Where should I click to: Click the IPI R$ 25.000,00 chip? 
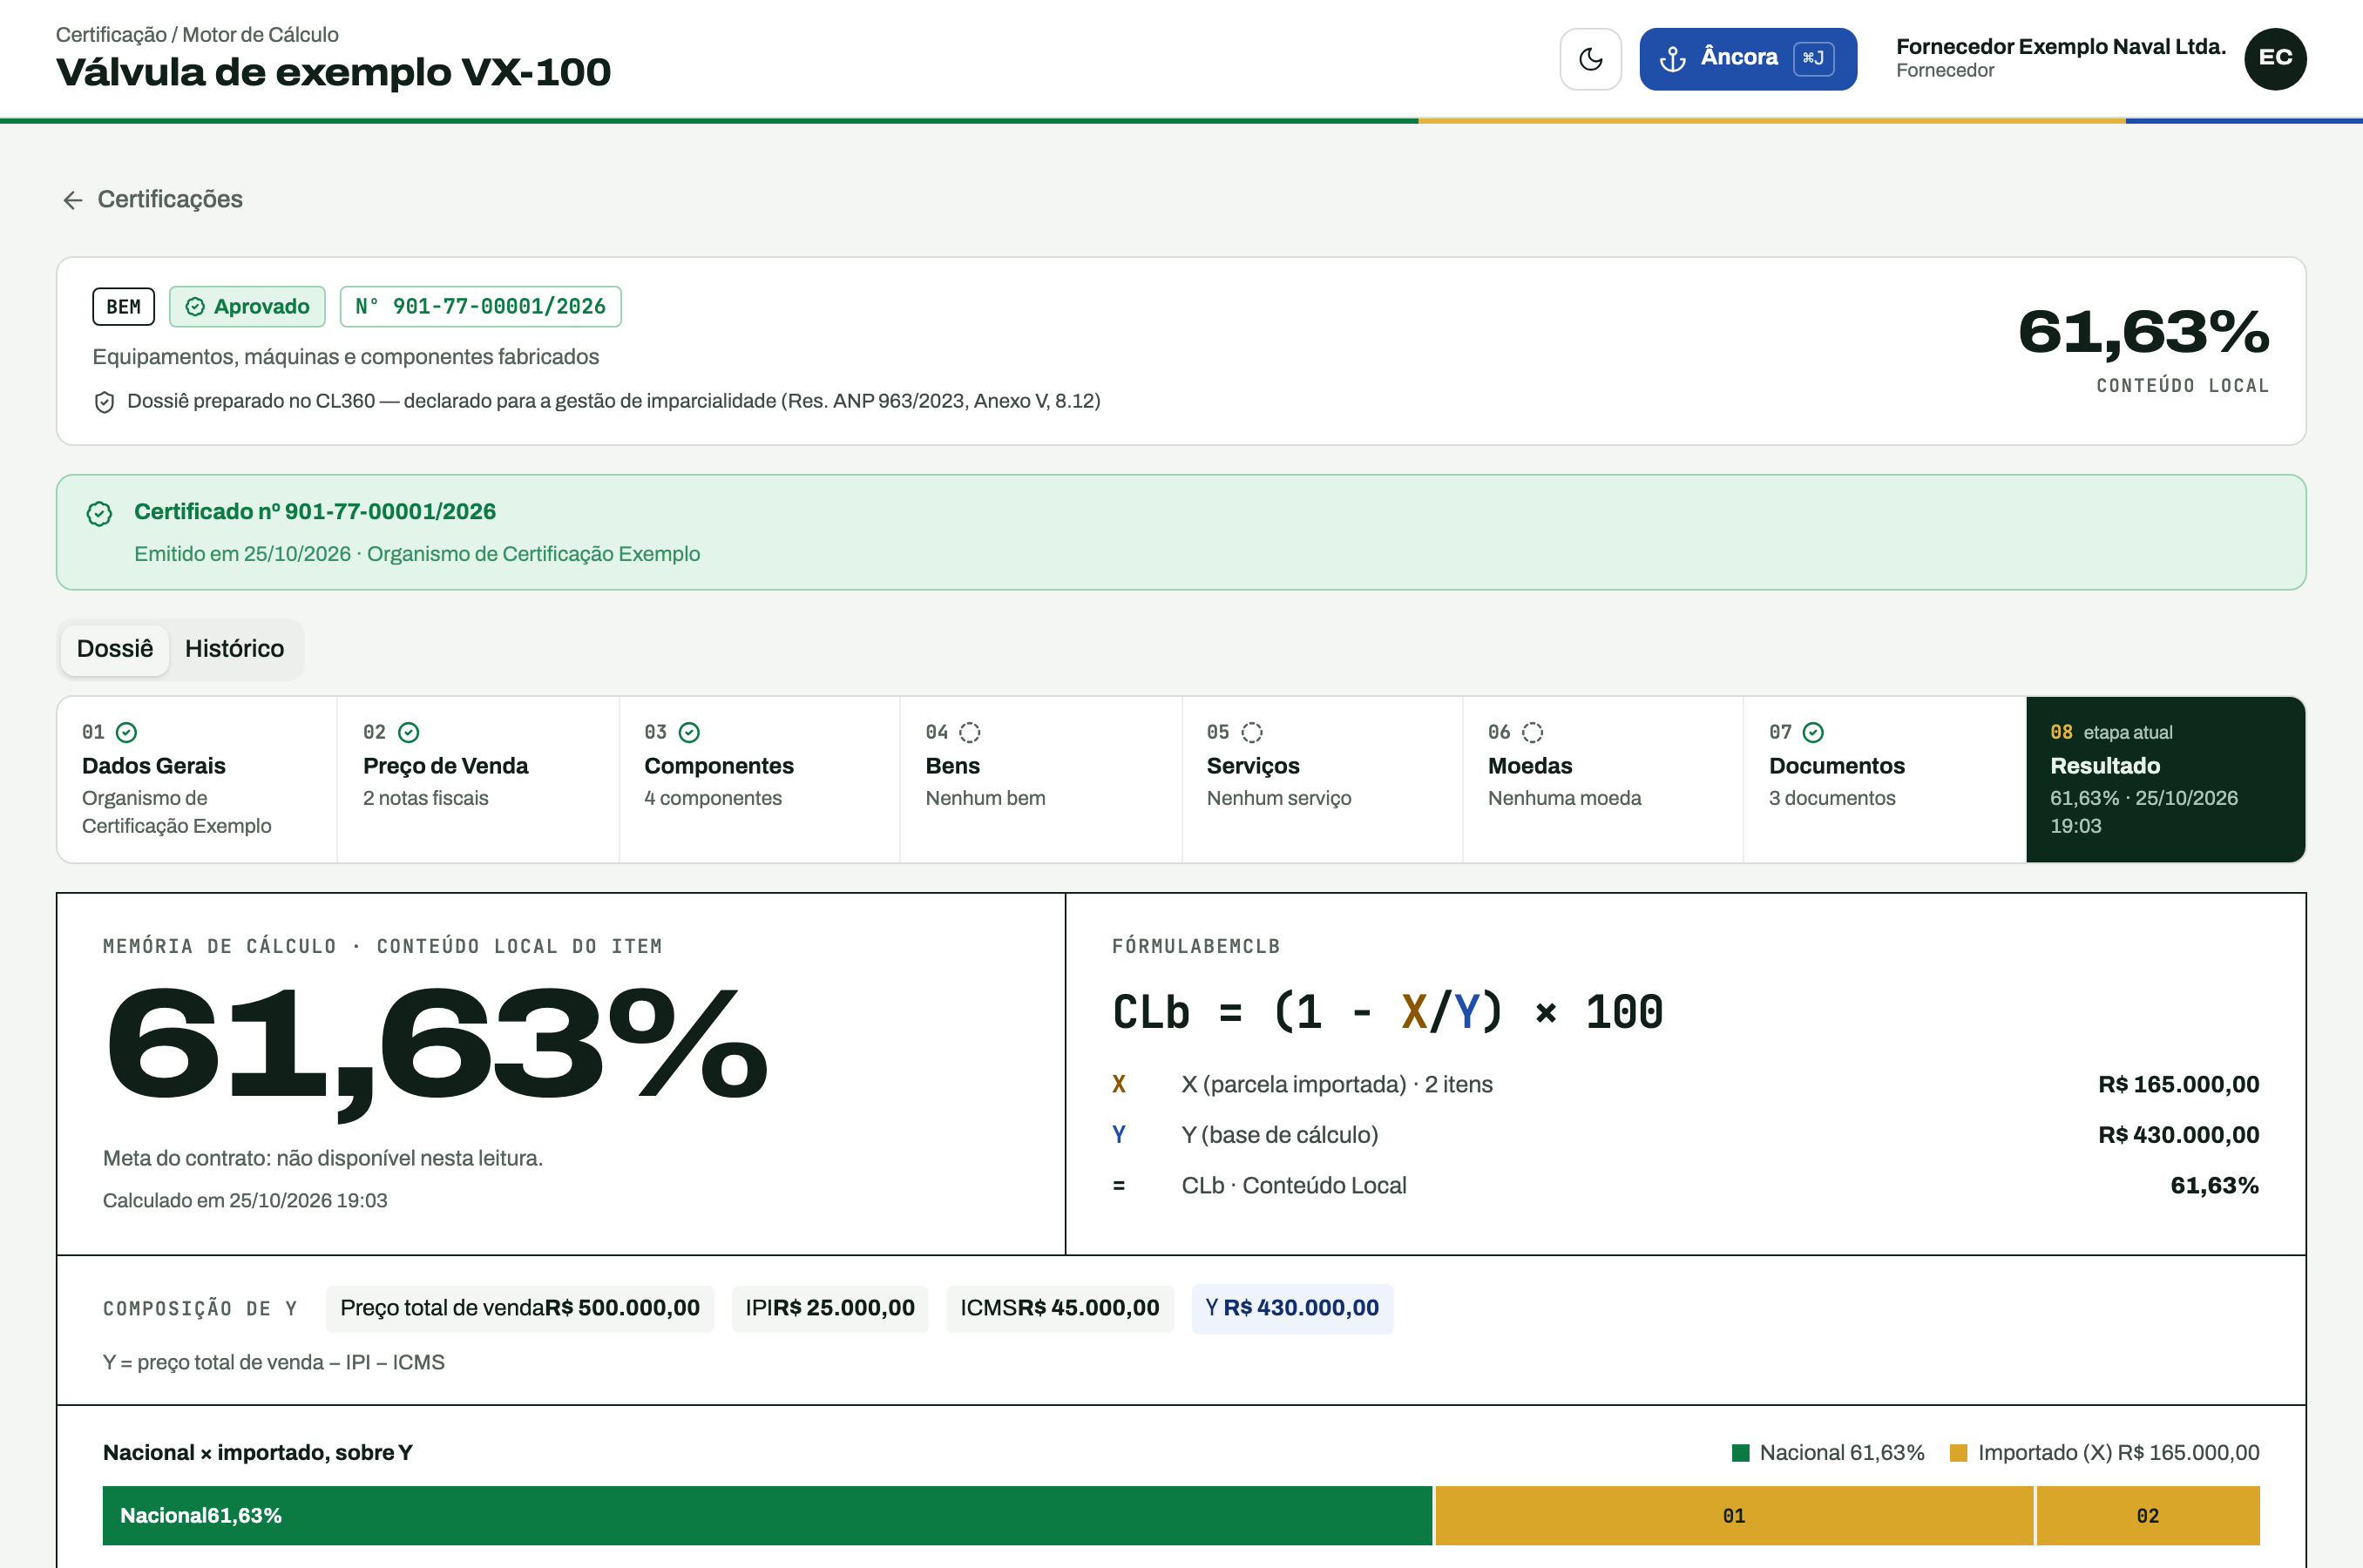[x=830, y=1308]
